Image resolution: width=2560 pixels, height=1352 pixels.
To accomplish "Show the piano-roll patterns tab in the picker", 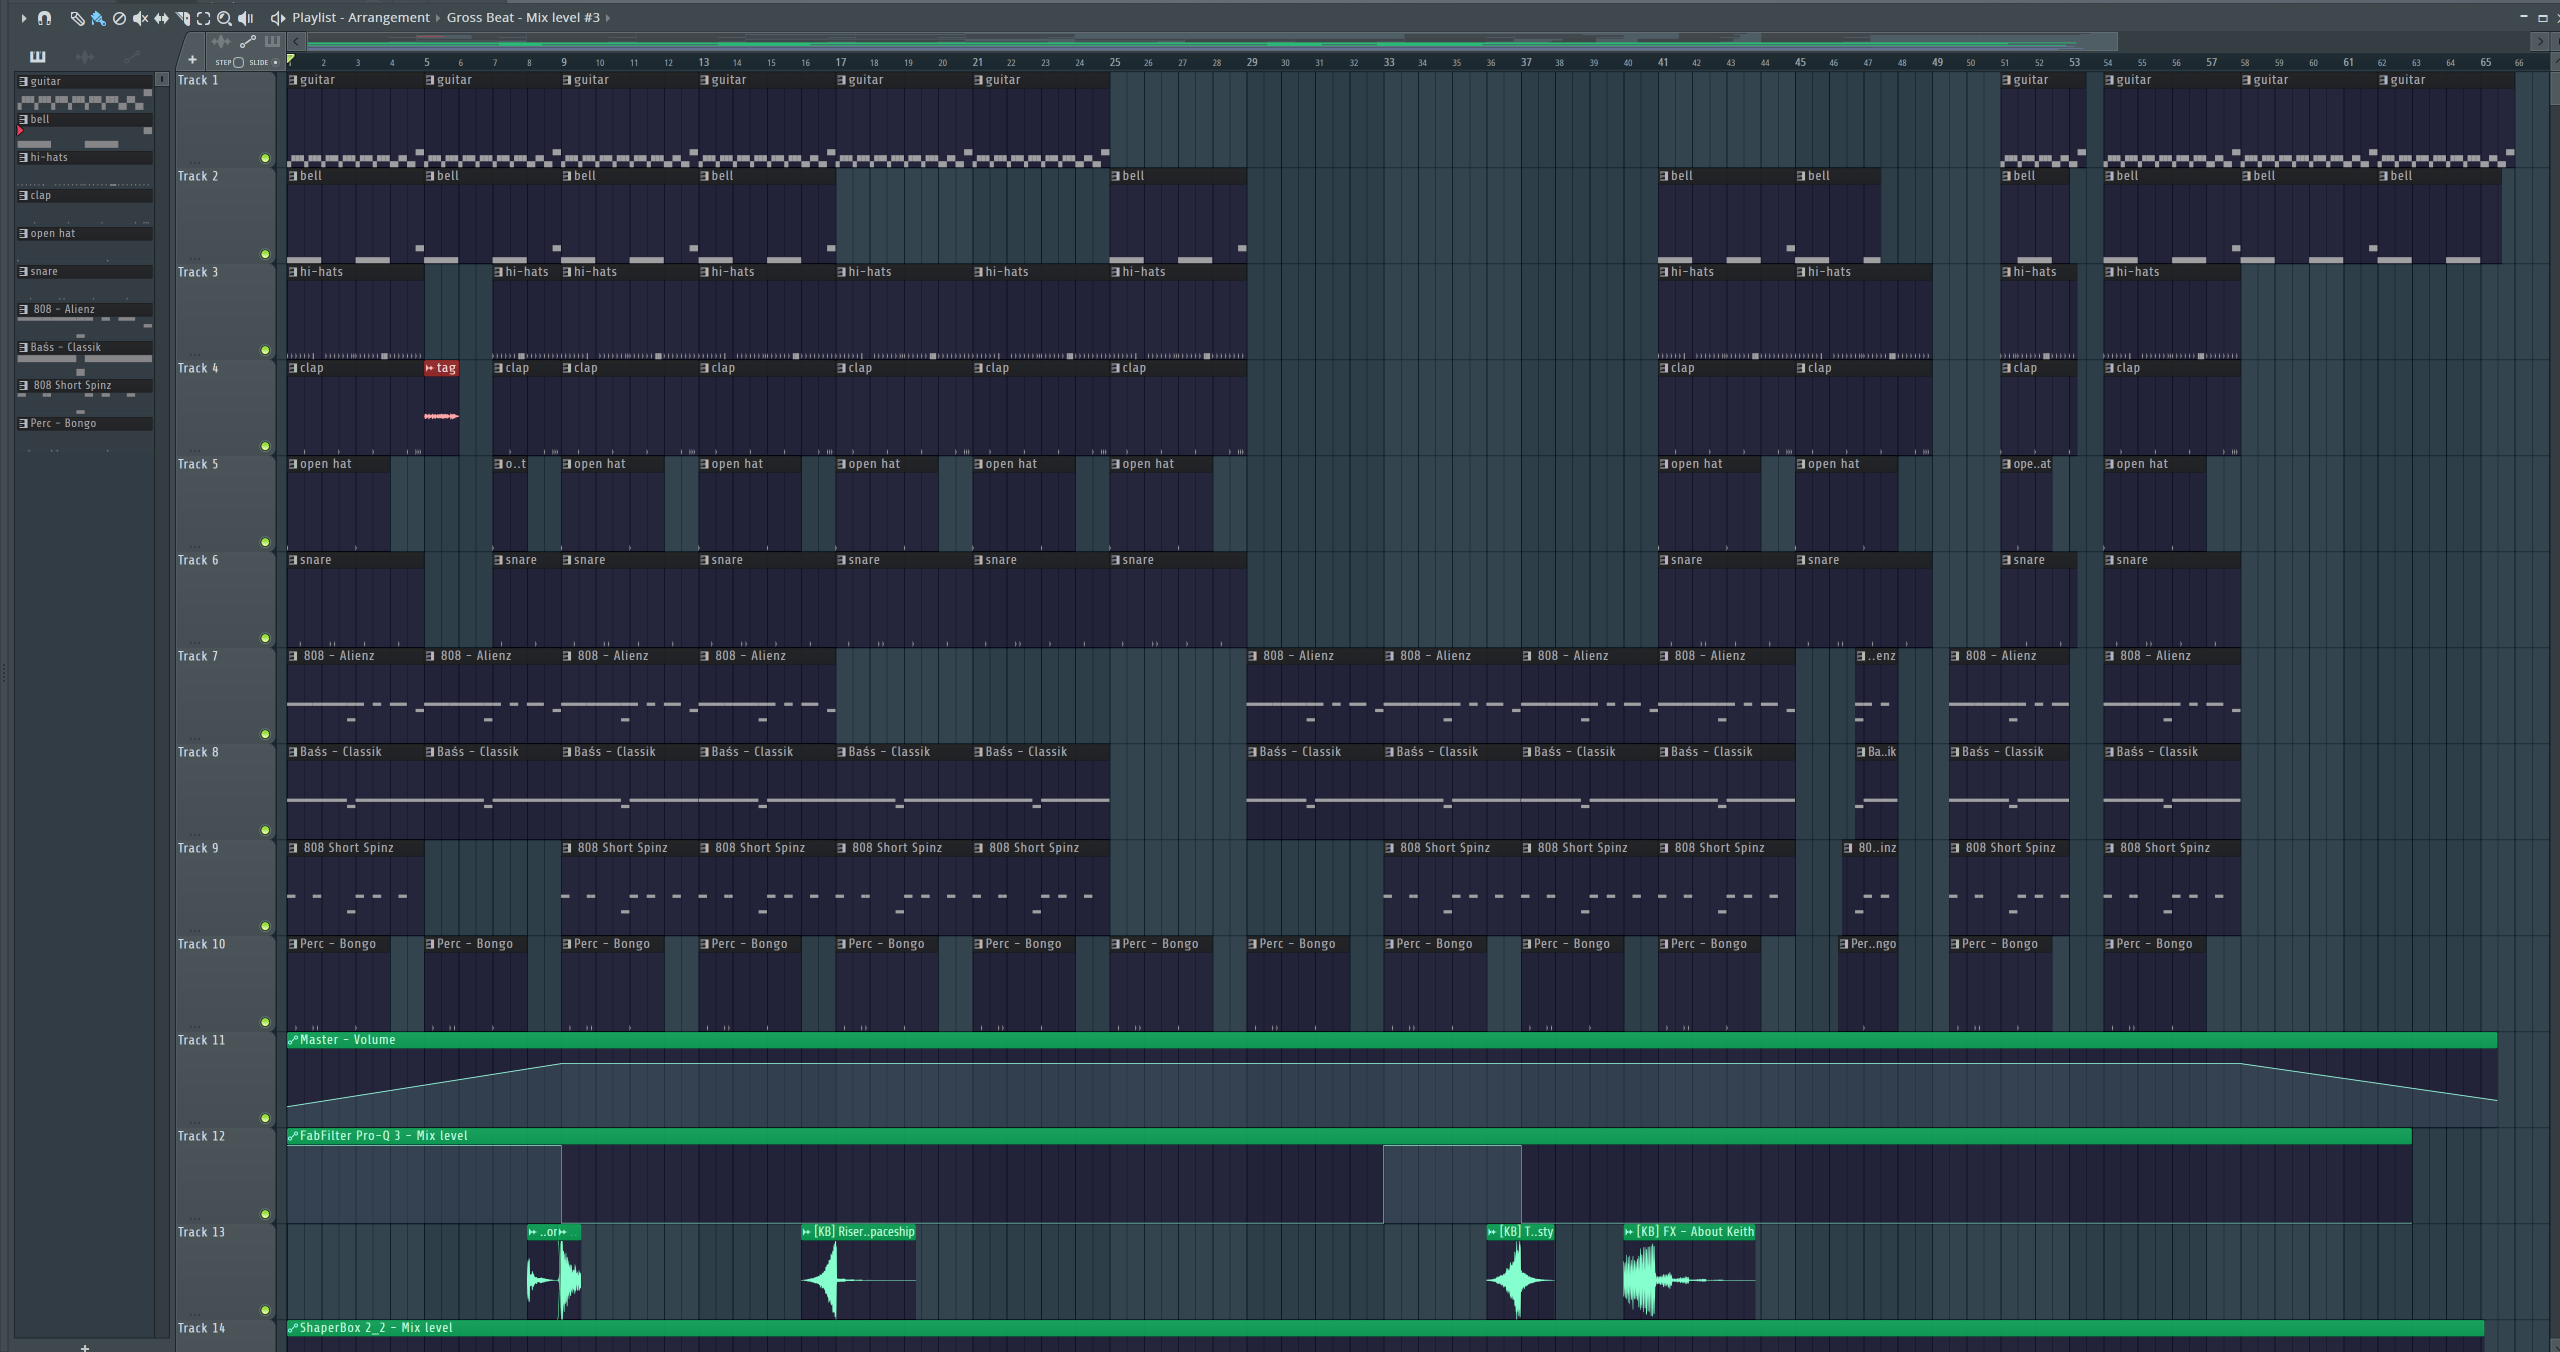I will 38,56.
